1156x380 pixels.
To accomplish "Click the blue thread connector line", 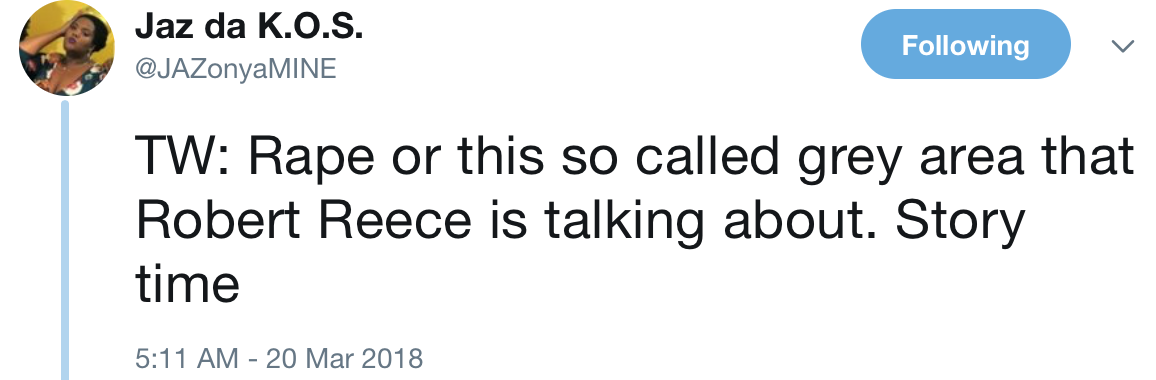I will click(65, 241).
